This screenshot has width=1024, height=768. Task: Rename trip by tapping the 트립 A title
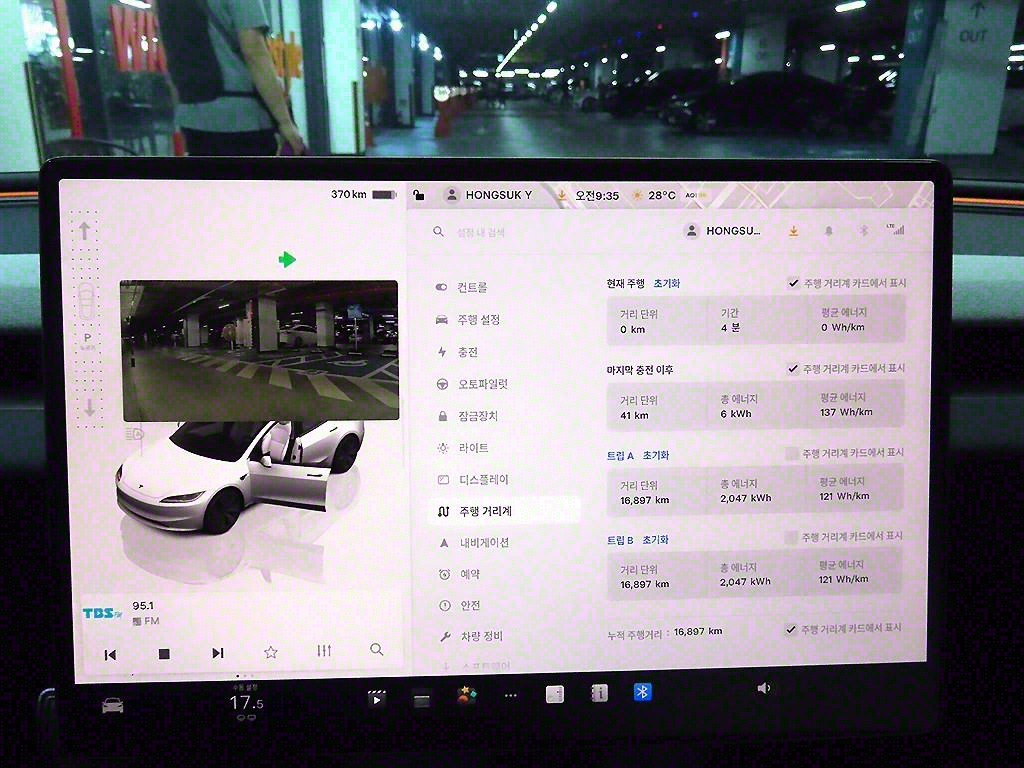(620, 456)
